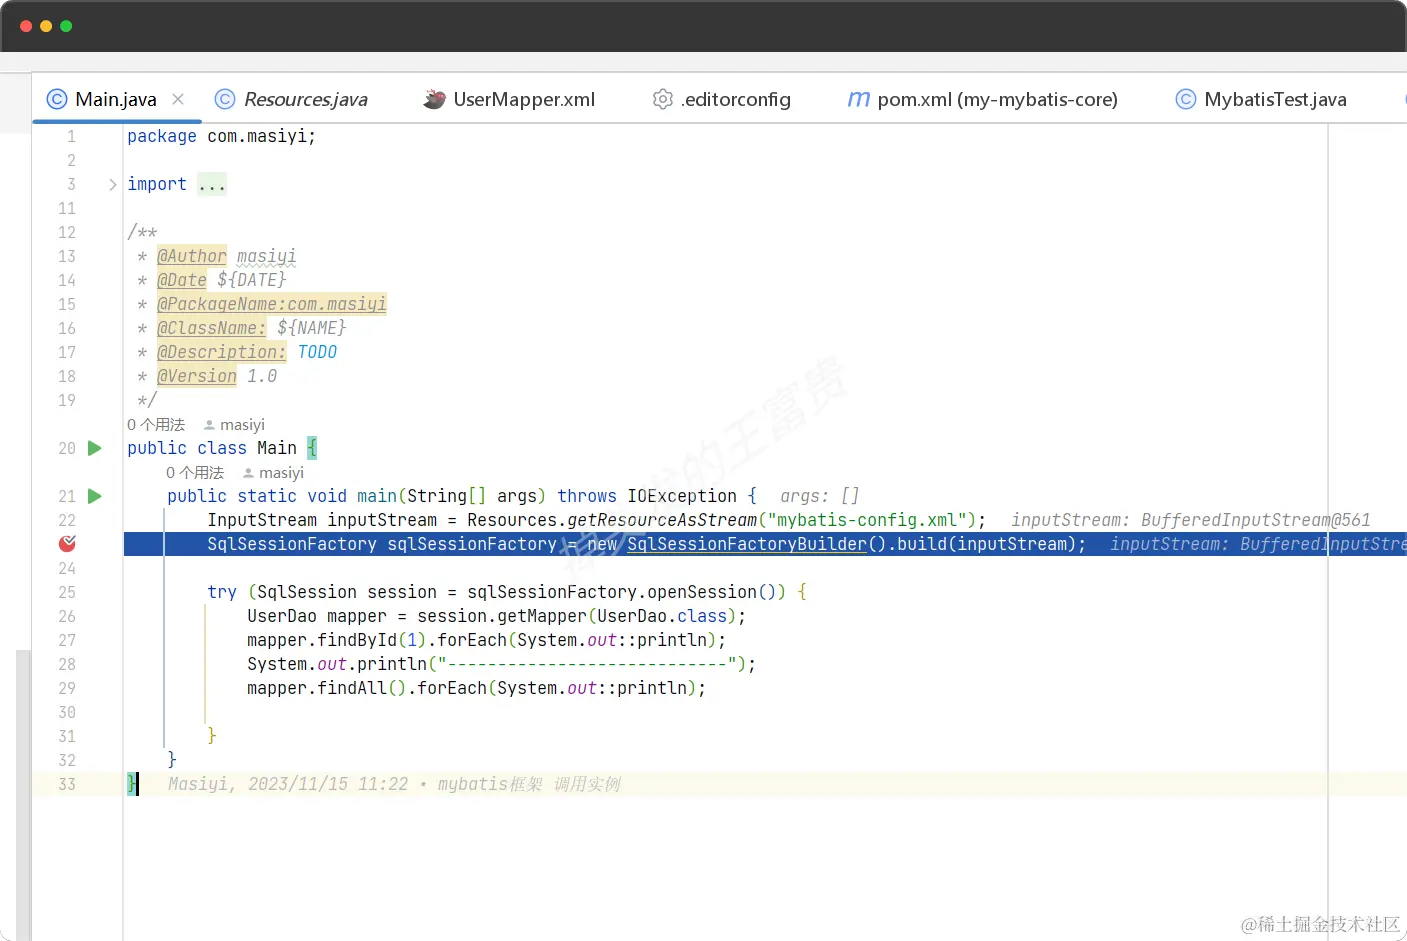
Task: Click the getResourceAsStream method call
Action: click(x=662, y=520)
